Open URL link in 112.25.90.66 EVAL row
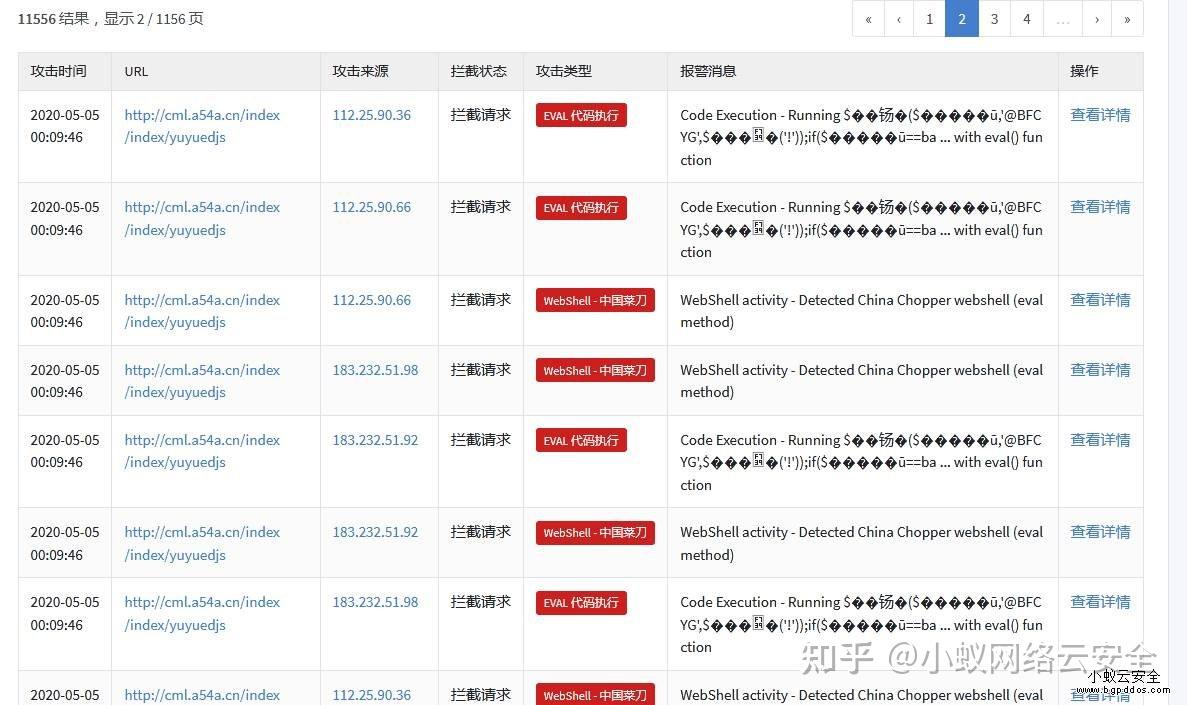This screenshot has height=705, width=1187. click(202, 218)
